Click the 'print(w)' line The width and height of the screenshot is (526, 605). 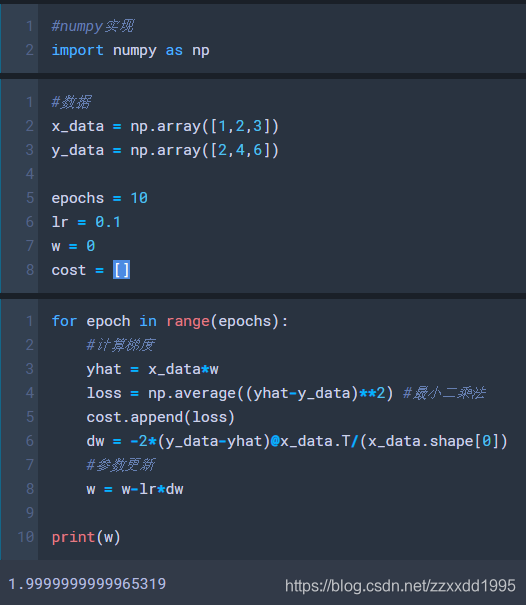click(x=86, y=537)
